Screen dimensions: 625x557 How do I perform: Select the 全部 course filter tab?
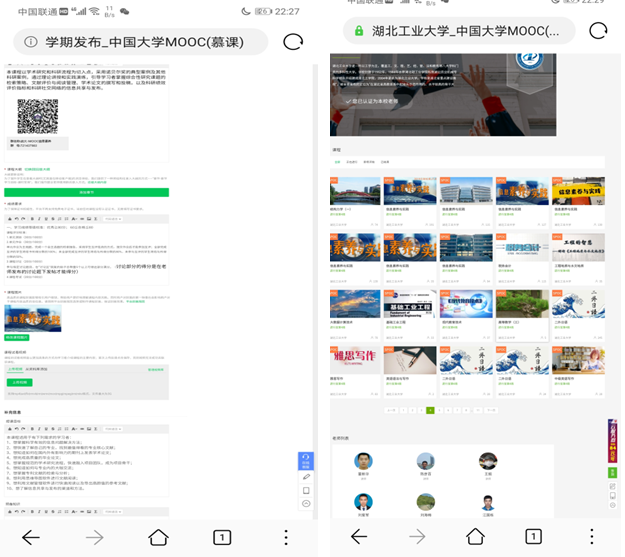tap(337, 162)
